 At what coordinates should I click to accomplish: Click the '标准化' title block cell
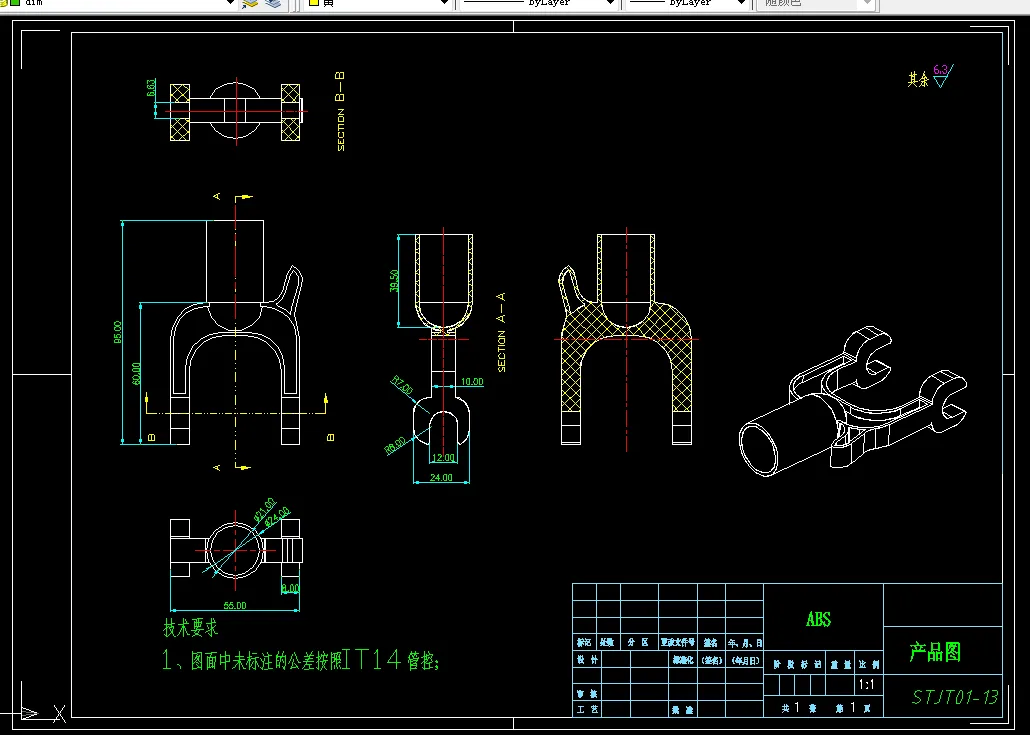(x=683, y=659)
